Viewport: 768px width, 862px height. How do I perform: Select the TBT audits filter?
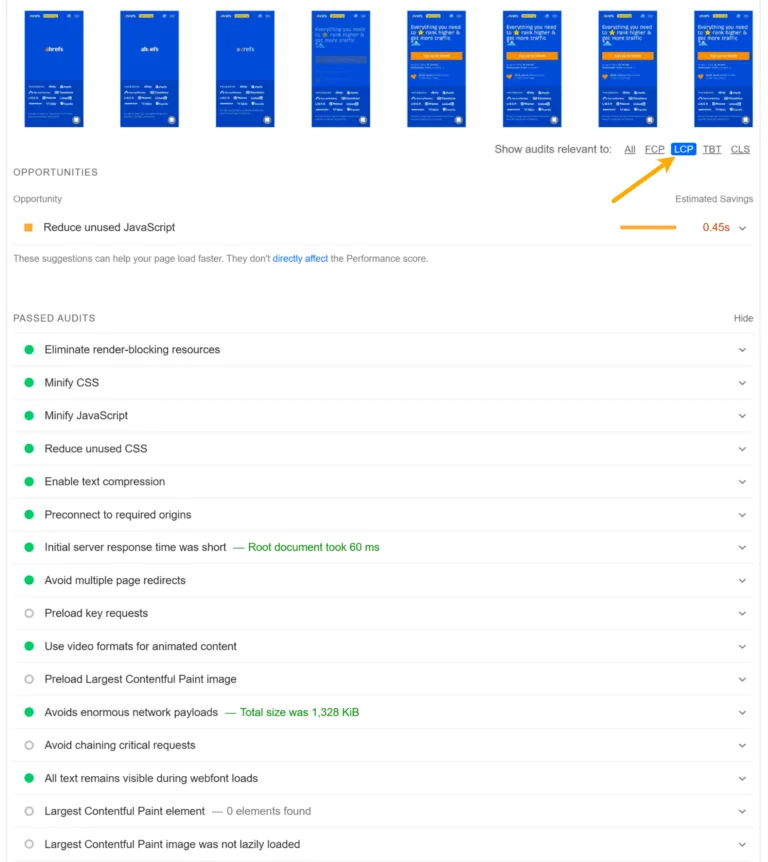coord(712,150)
